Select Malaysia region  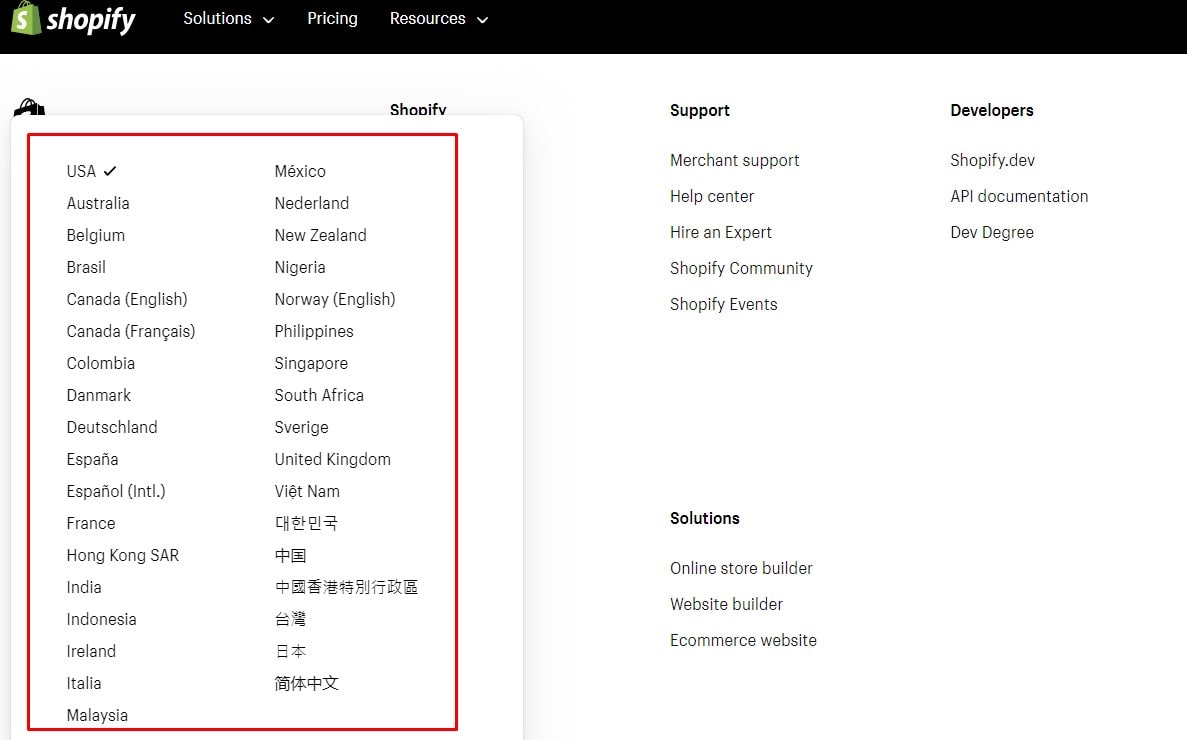97,715
